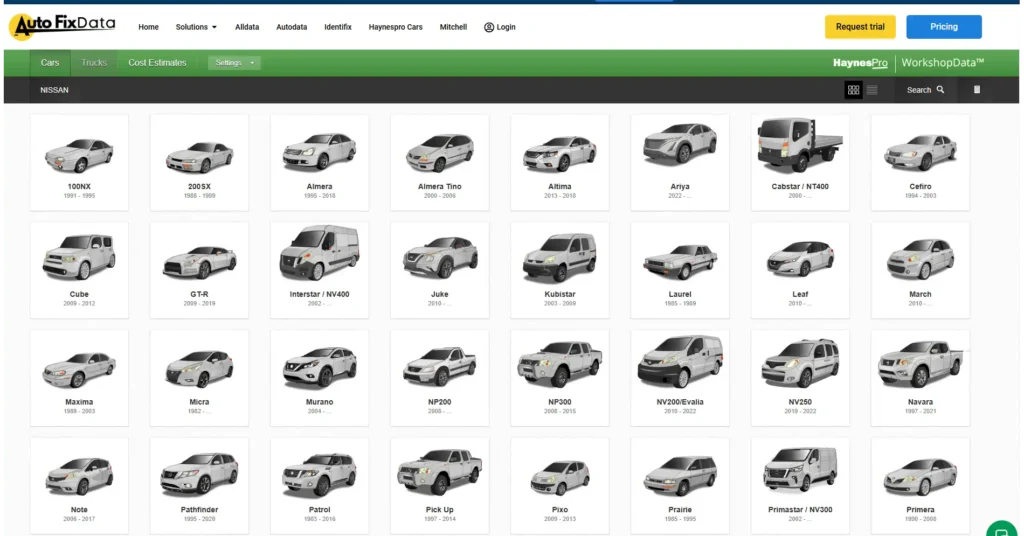Screen dimensions: 1024x536
Task: Go to the Home page
Action: [x=148, y=27]
